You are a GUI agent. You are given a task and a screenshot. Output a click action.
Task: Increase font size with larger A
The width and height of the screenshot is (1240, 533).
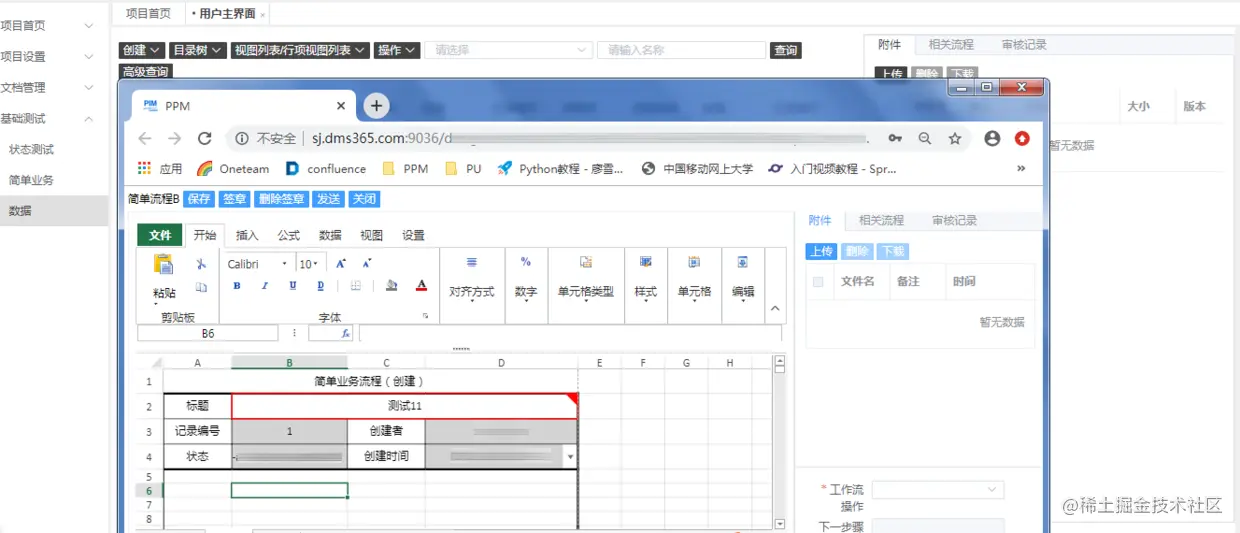click(x=341, y=264)
